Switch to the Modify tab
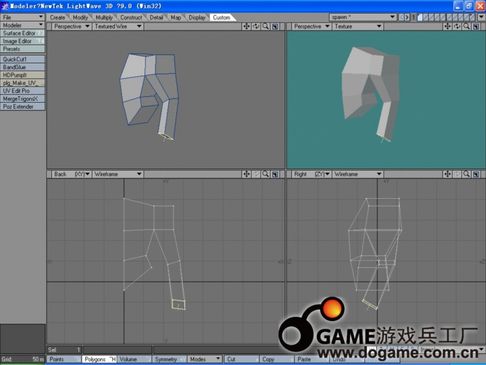This screenshot has height=365, width=486. pos(80,17)
